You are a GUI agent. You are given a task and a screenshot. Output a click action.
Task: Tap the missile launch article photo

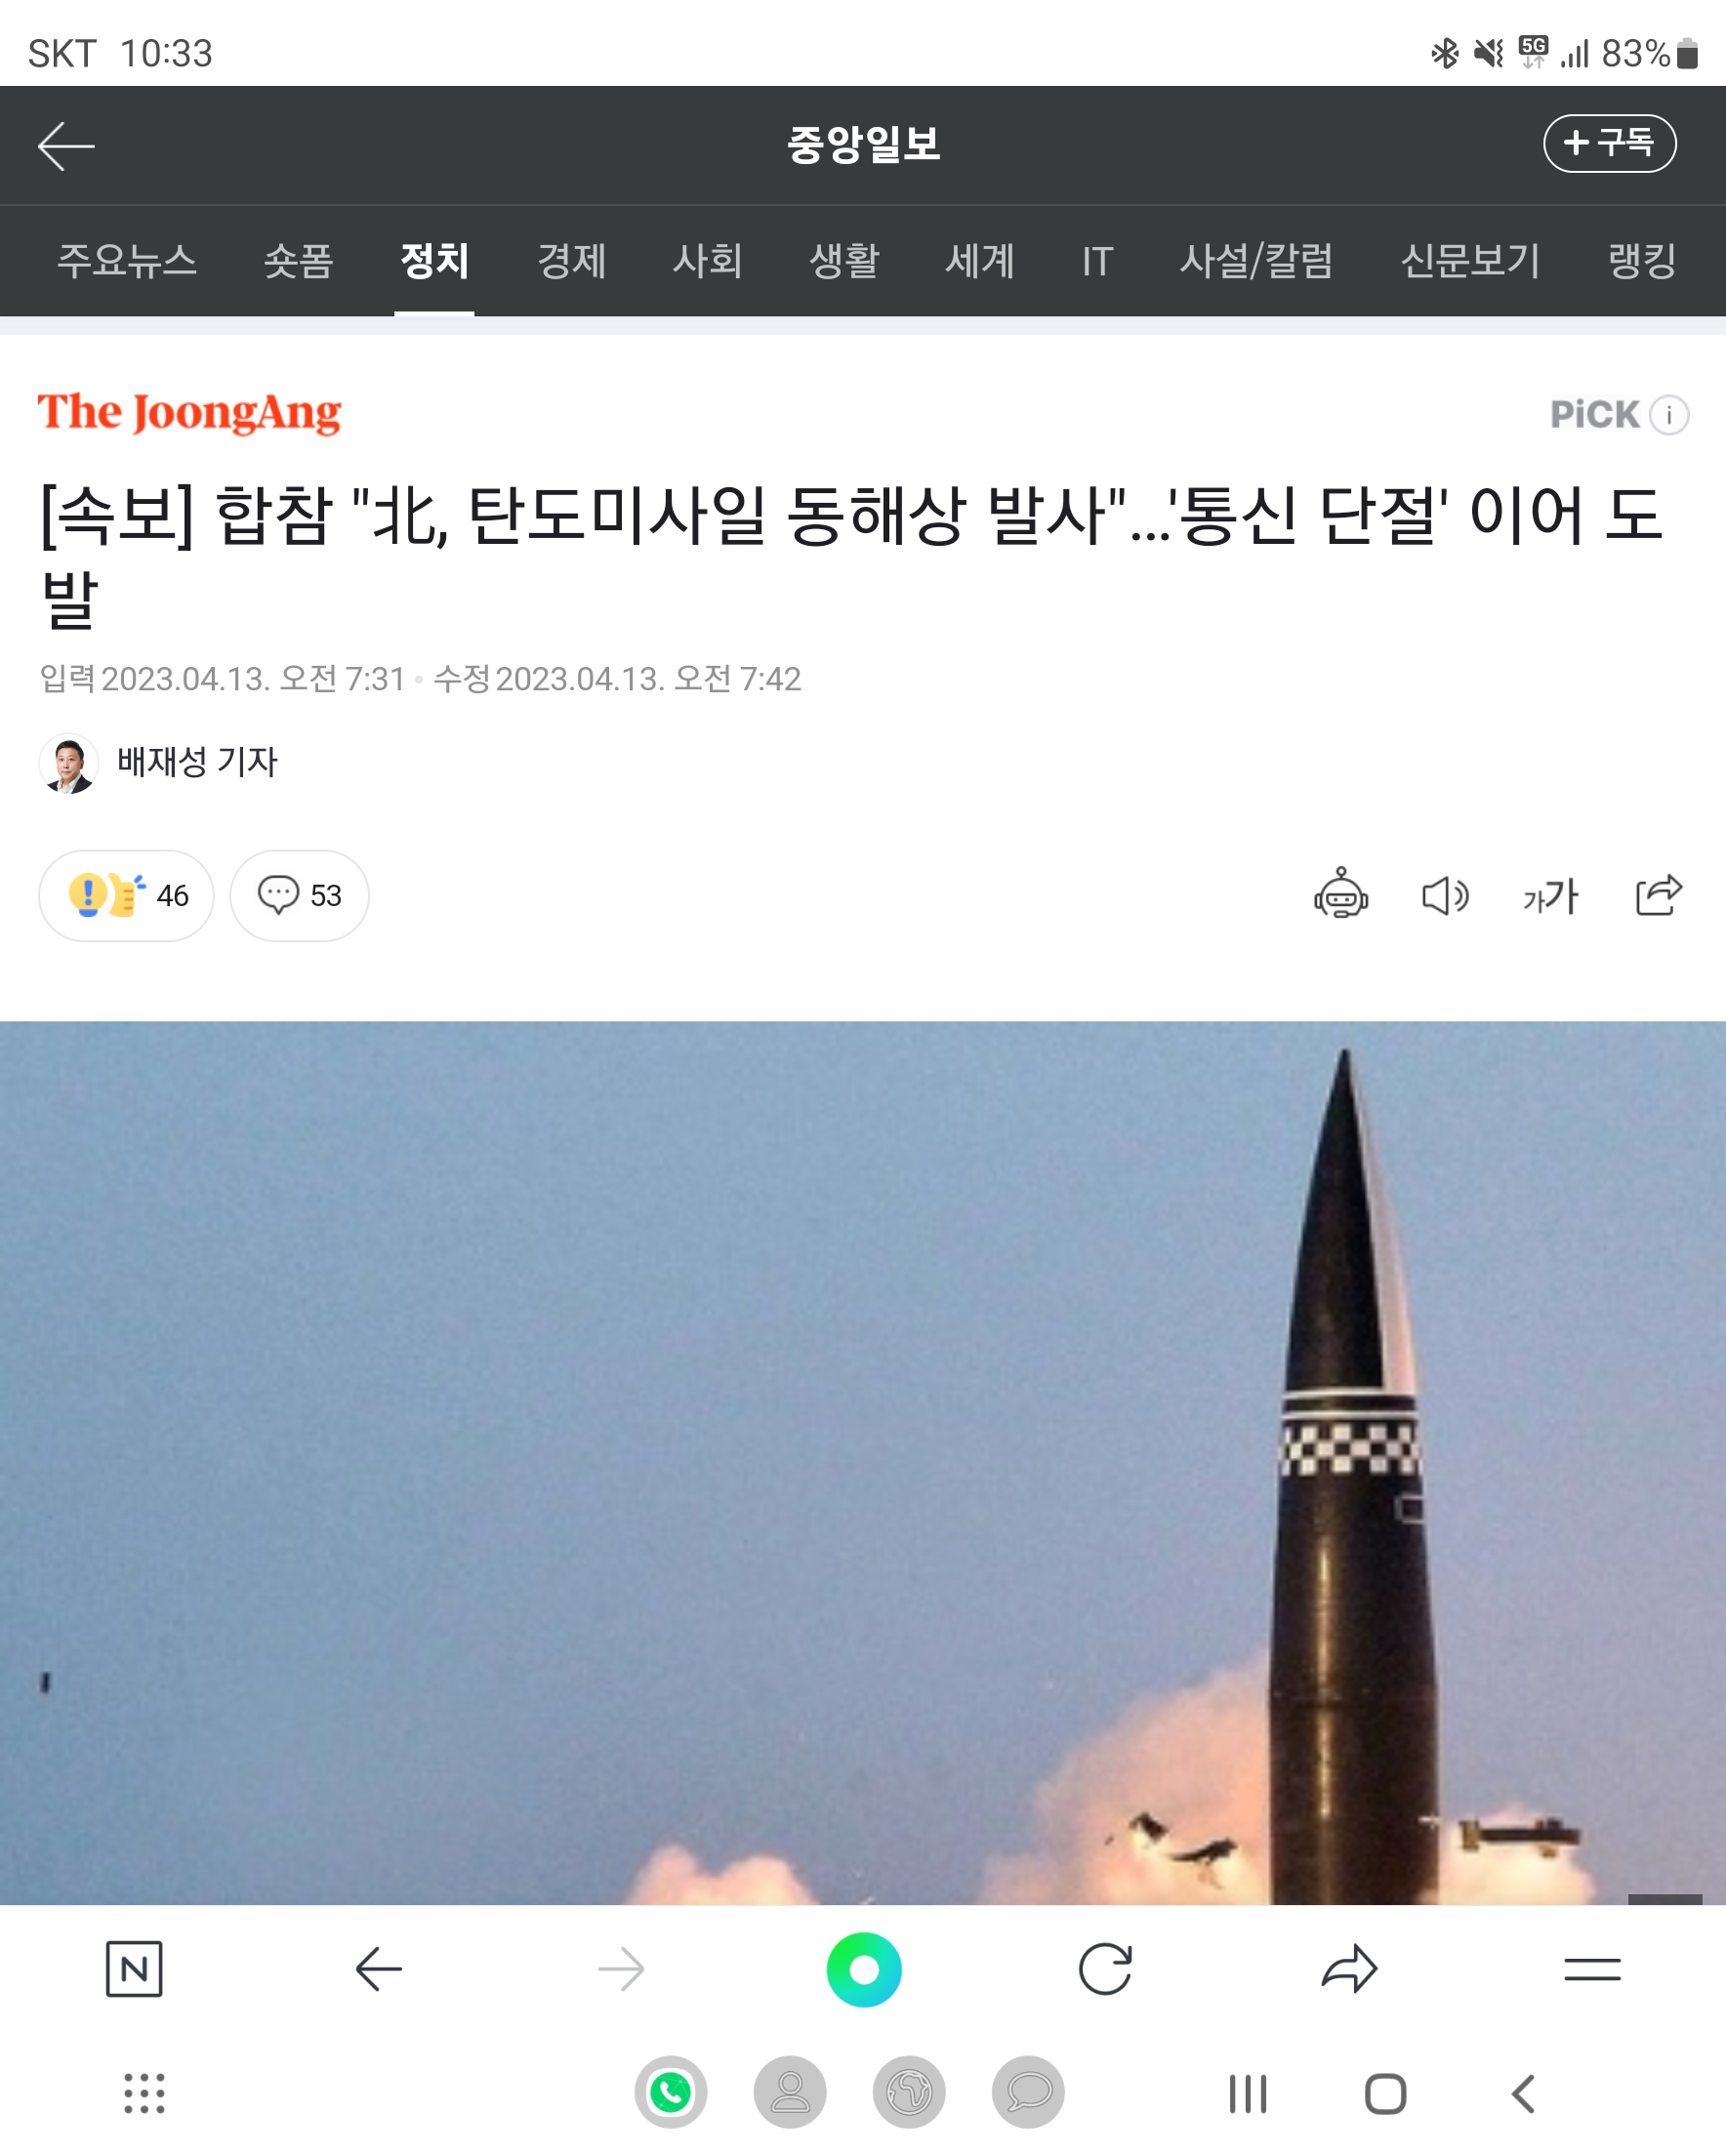tap(863, 1462)
